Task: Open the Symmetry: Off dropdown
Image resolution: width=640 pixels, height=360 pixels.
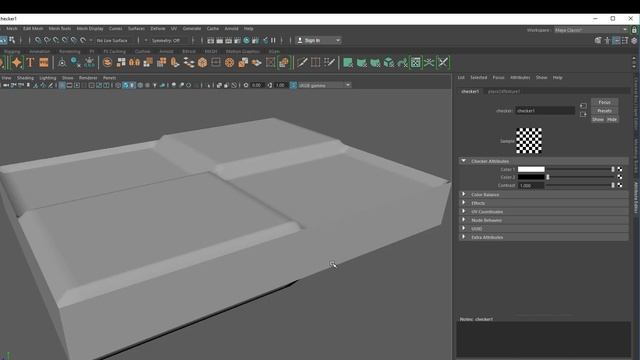Action: [x=167, y=40]
